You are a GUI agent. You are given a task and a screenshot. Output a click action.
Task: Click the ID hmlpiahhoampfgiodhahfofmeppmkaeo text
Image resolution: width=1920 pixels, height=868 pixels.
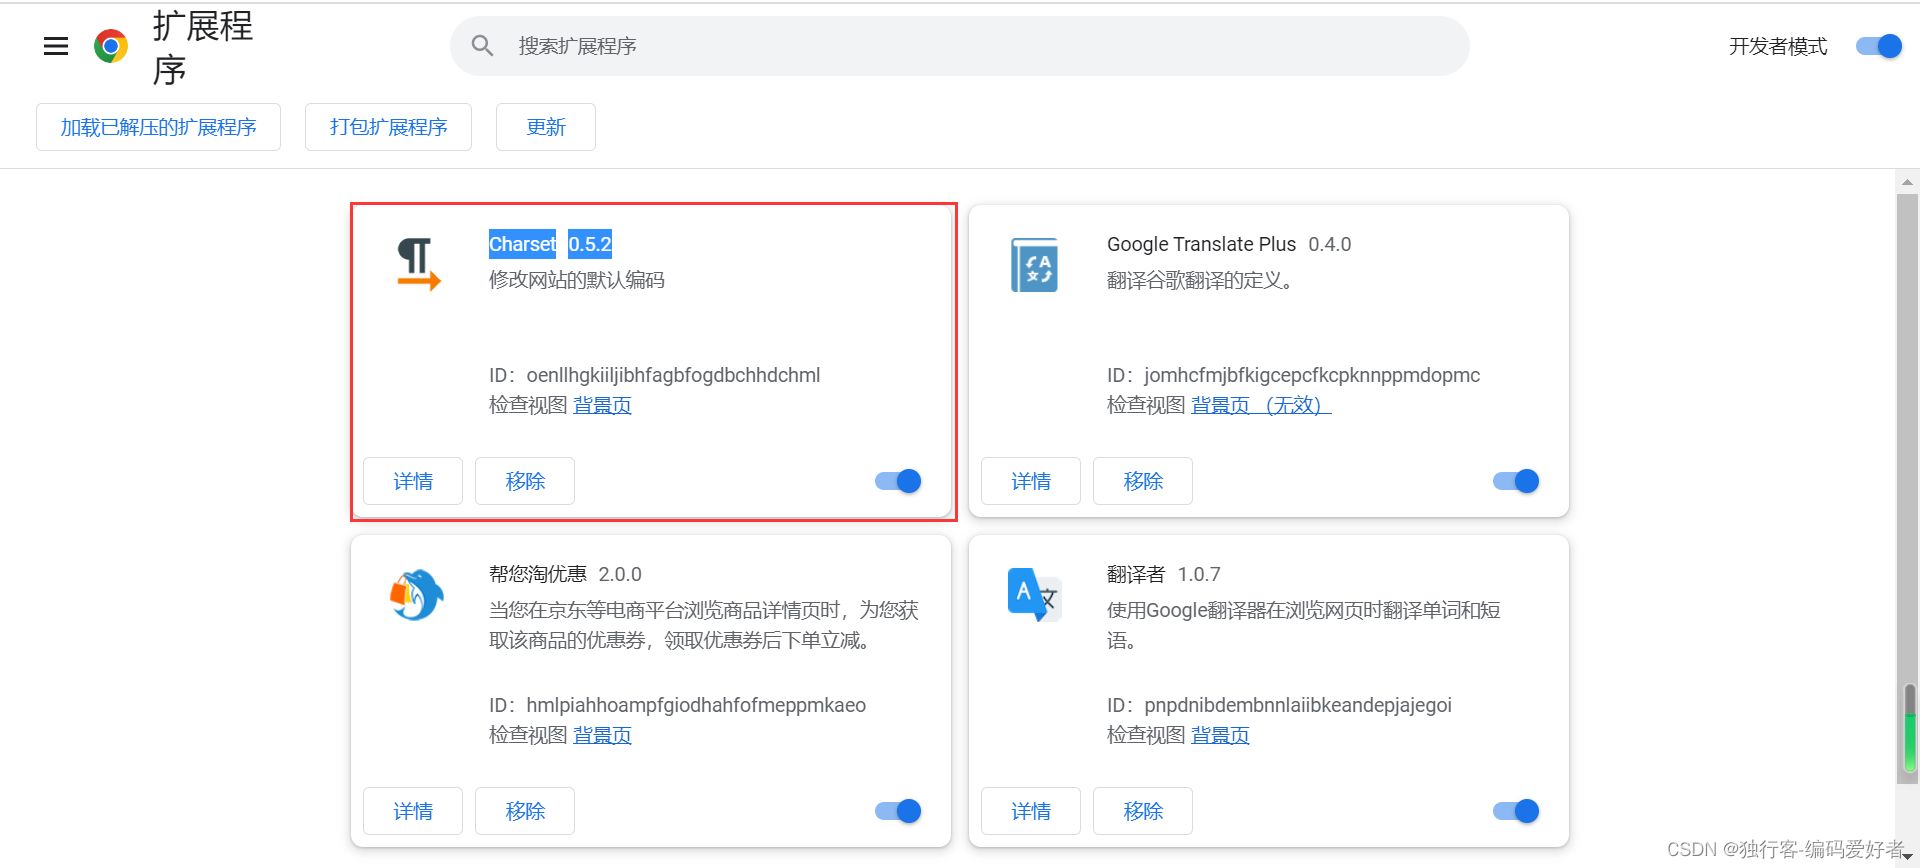click(x=696, y=705)
